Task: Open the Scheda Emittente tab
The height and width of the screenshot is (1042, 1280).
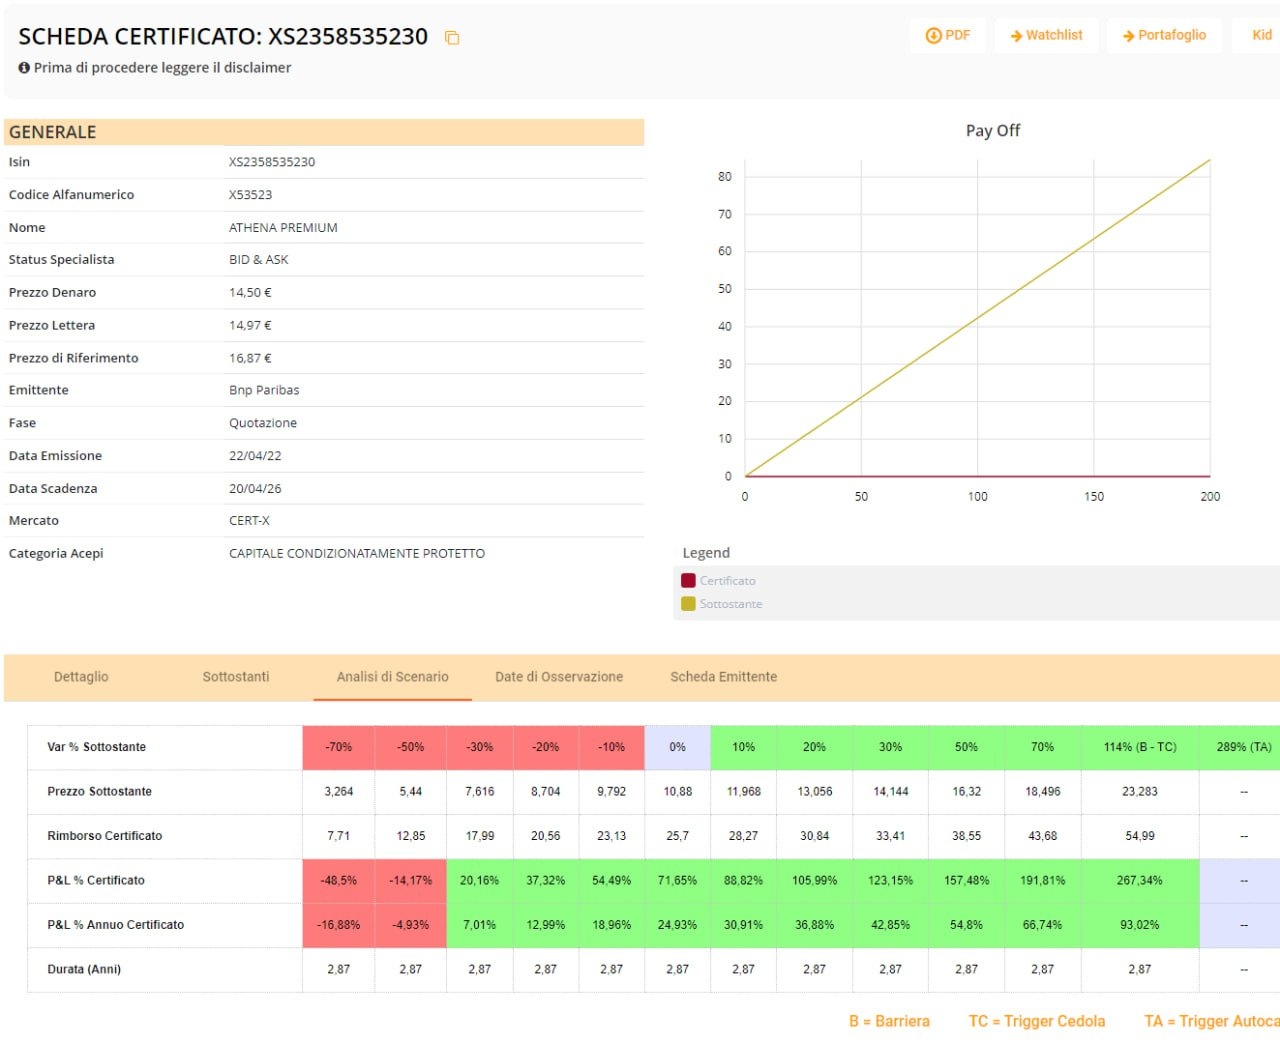Action: 723,677
